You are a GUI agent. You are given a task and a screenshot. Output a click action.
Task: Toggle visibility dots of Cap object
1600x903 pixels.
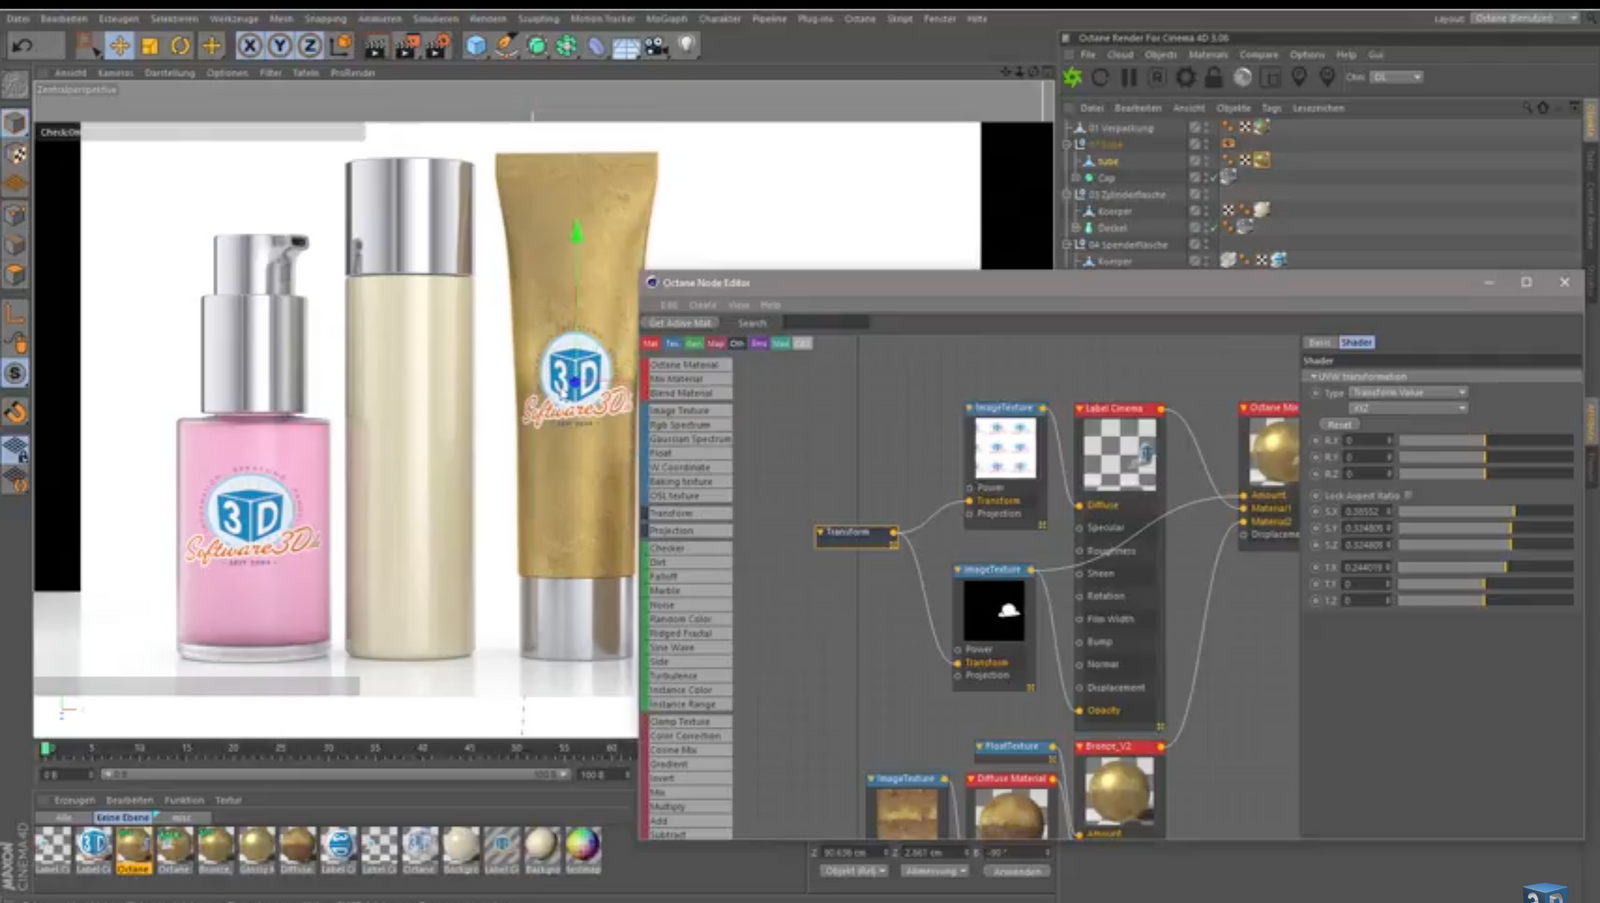coord(1207,178)
